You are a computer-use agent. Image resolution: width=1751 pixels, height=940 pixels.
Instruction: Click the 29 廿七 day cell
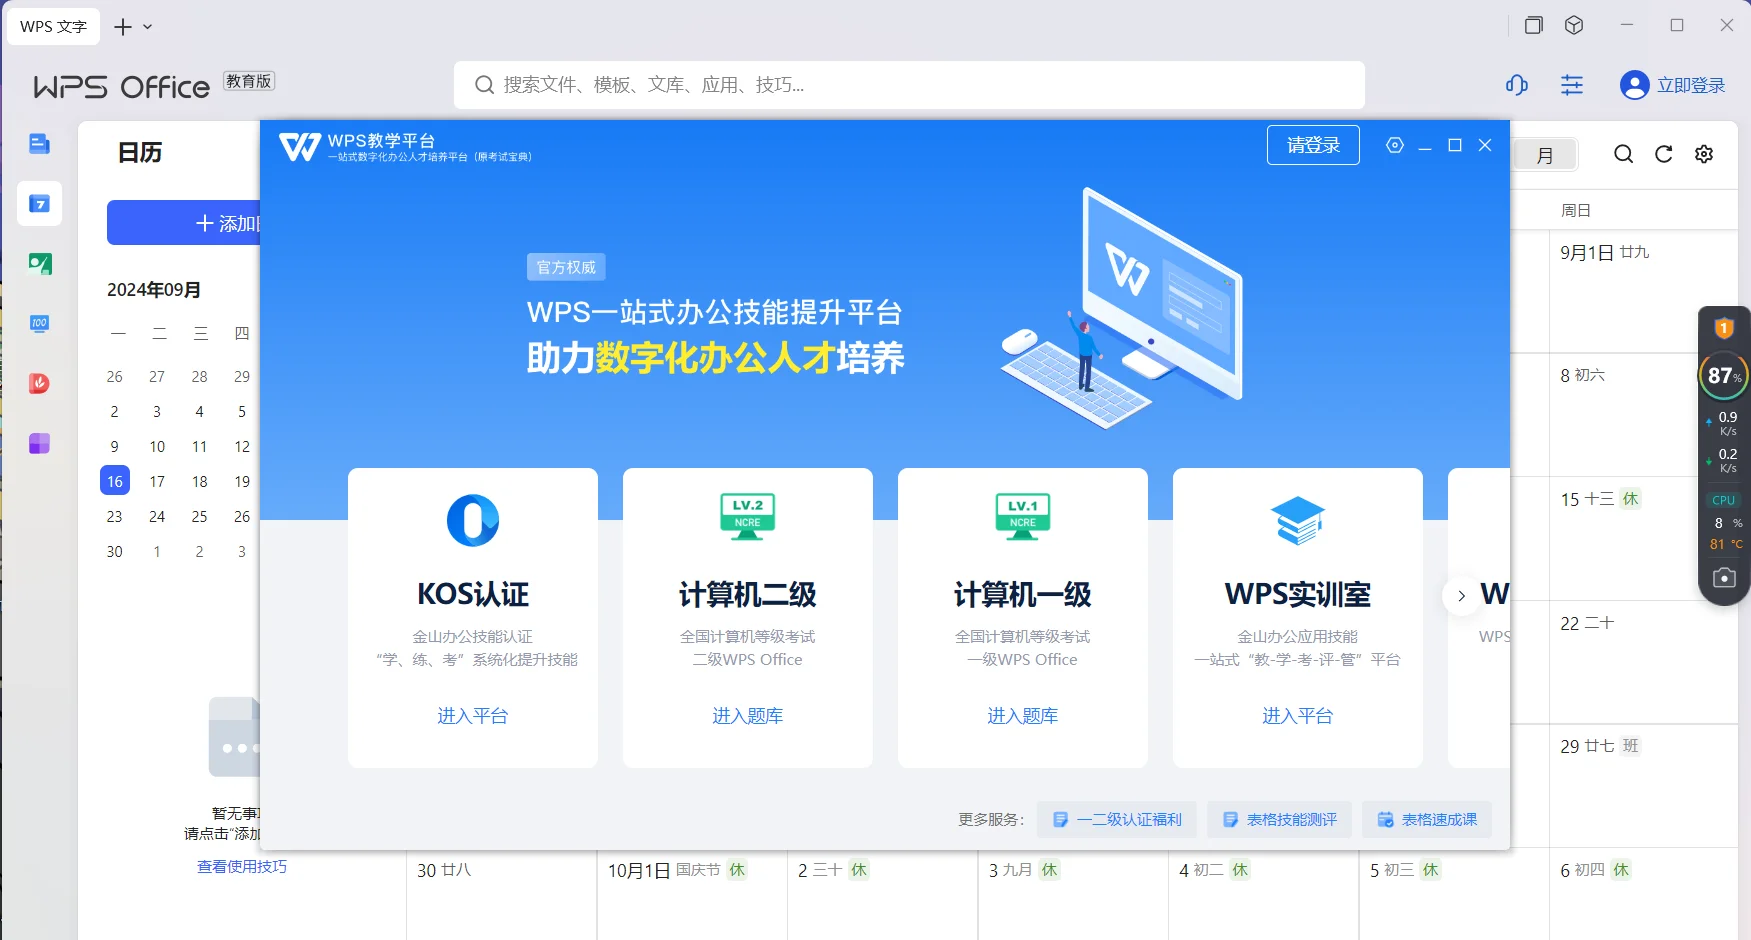1643,786
